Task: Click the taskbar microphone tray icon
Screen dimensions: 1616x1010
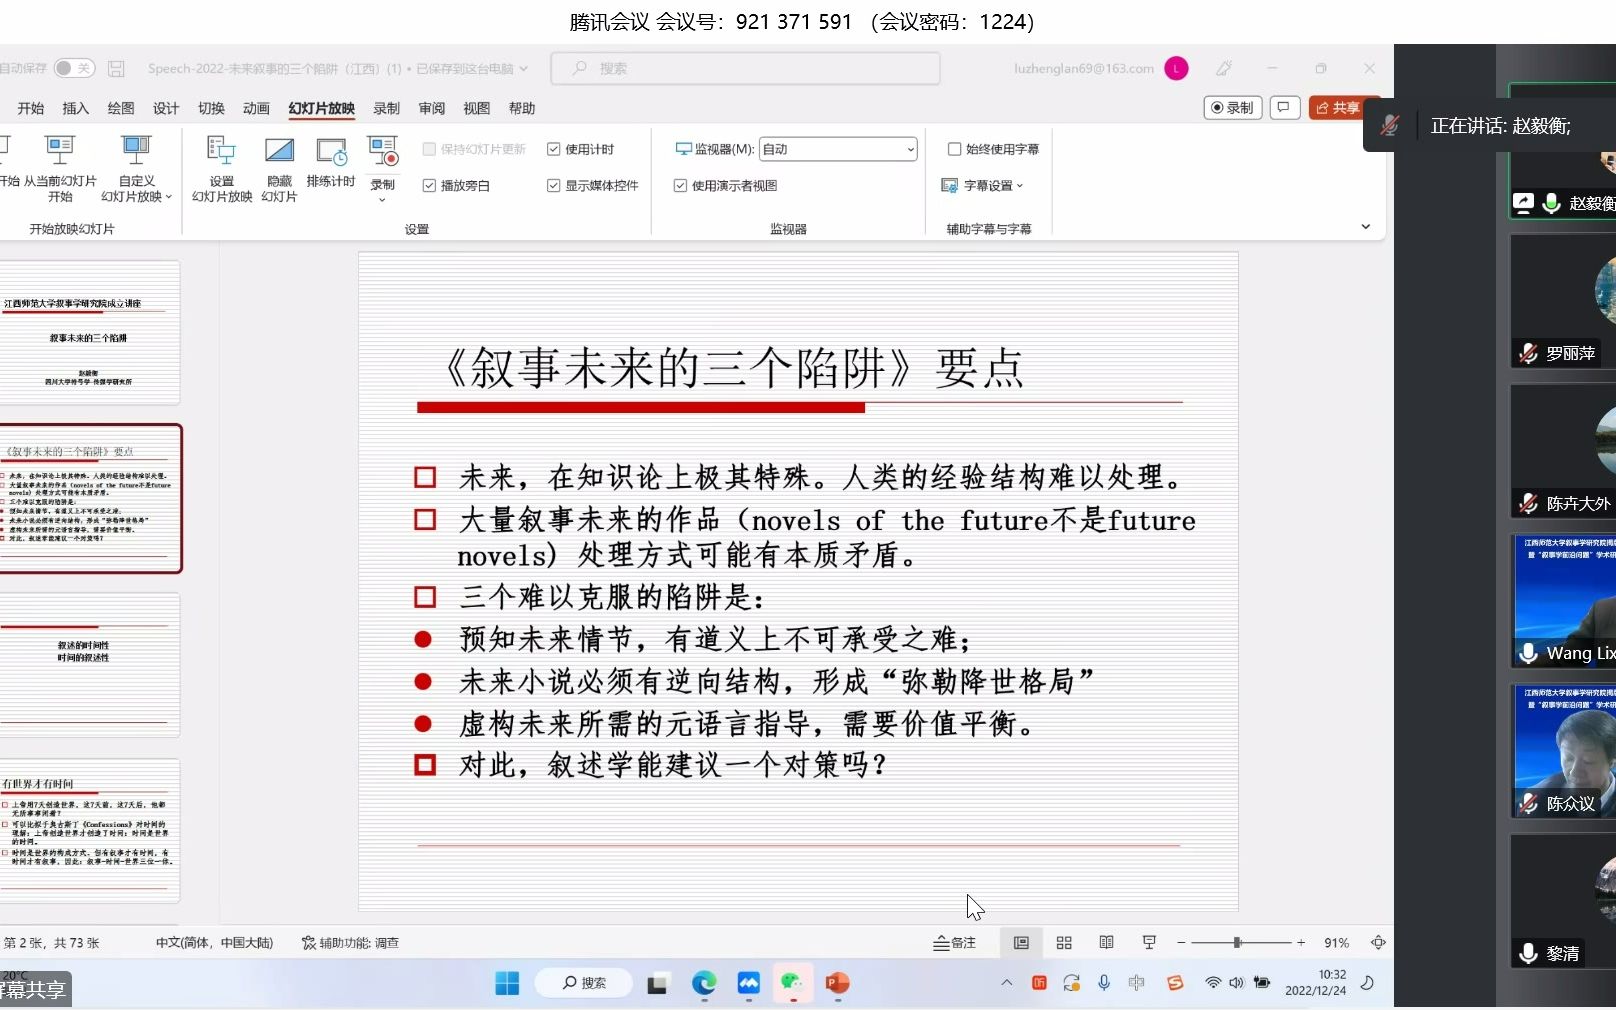Action: click(x=1104, y=983)
